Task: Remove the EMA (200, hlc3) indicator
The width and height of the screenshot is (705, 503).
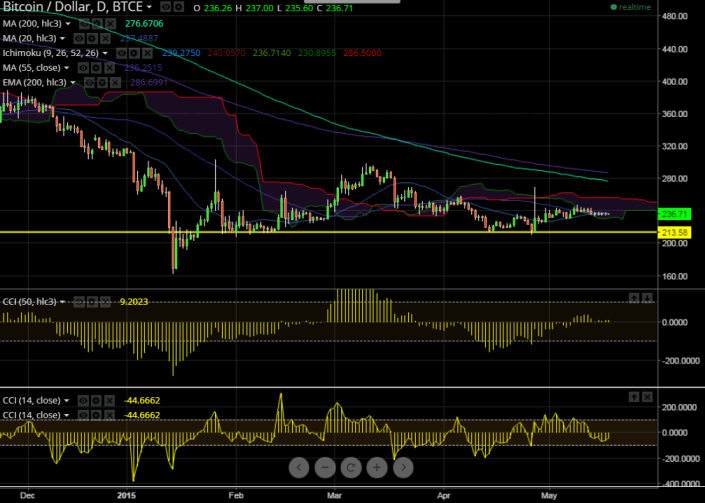Action: click(116, 82)
